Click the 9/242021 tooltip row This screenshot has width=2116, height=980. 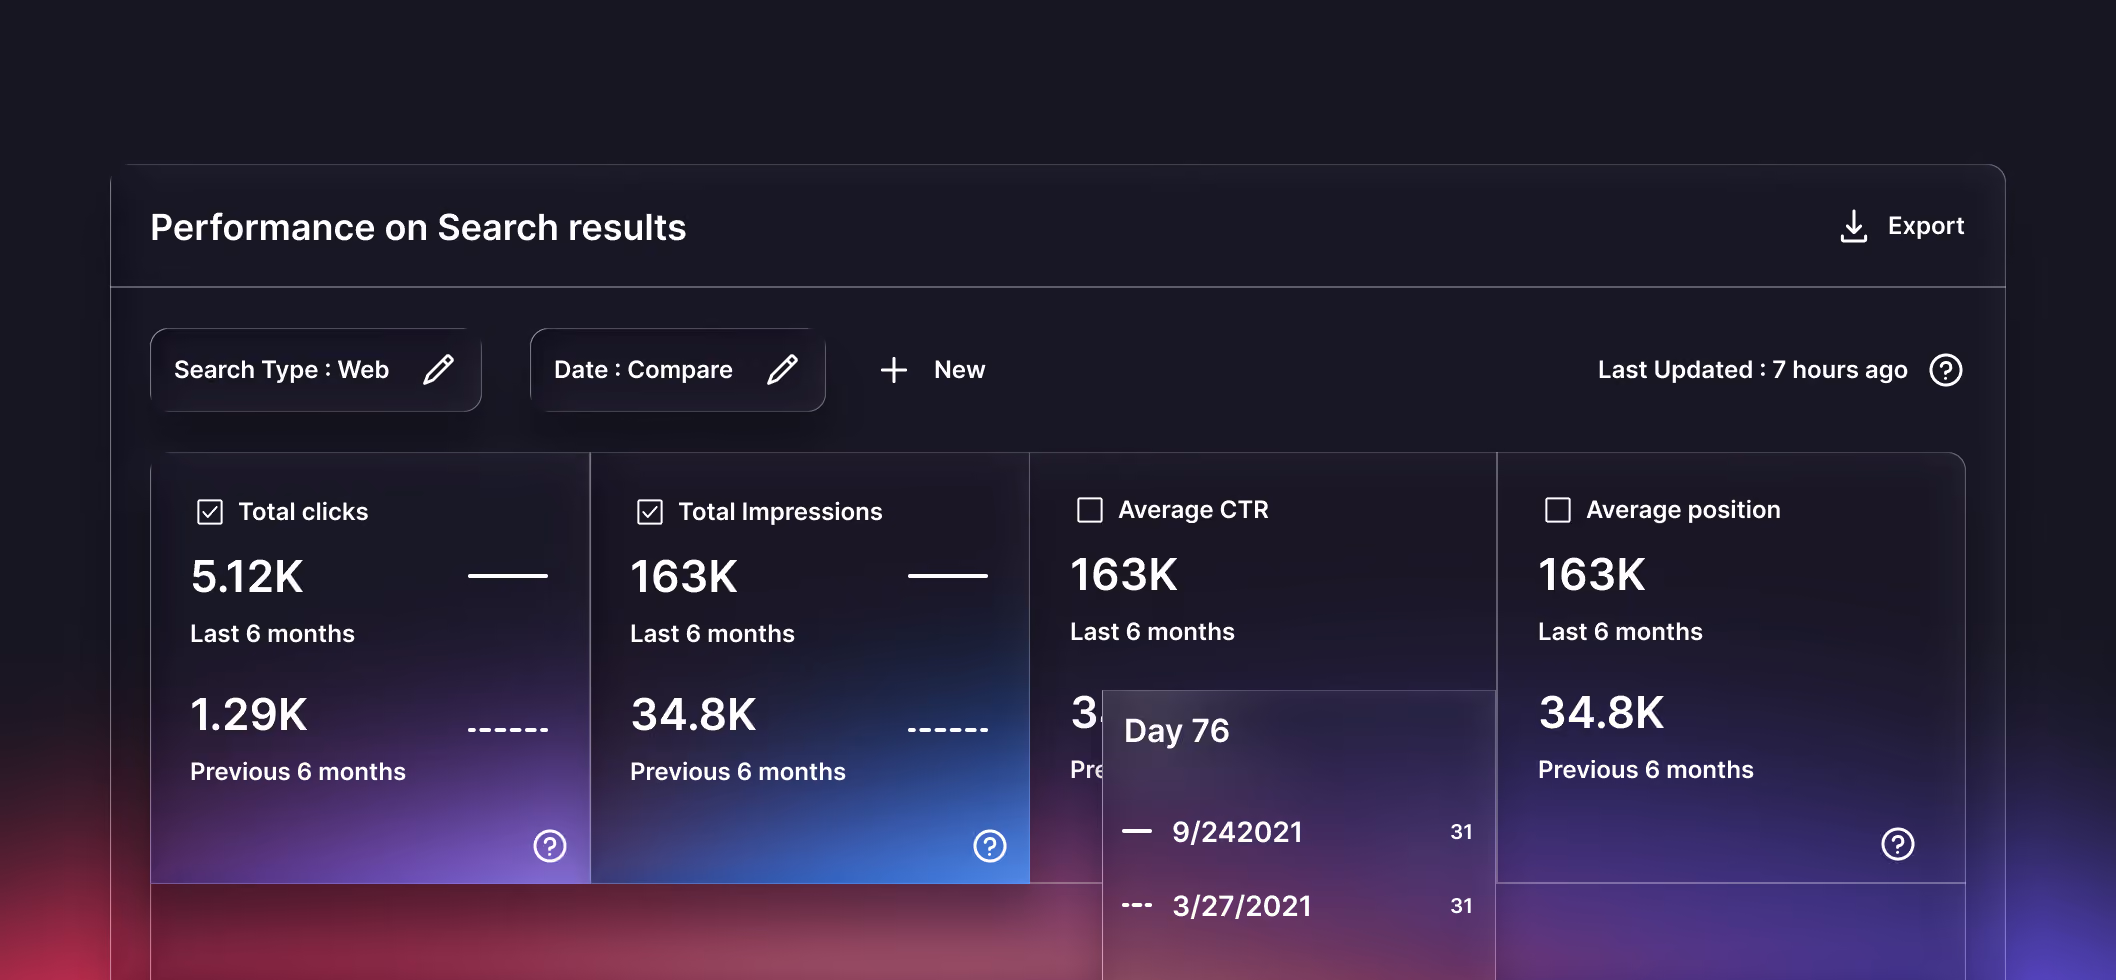1298,832
